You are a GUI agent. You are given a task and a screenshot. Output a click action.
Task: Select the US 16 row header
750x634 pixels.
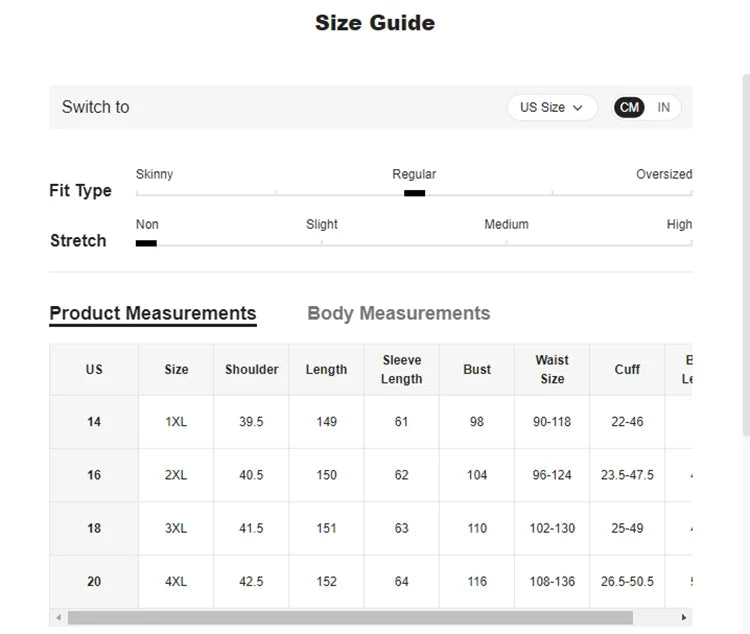pyautogui.click(x=94, y=475)
